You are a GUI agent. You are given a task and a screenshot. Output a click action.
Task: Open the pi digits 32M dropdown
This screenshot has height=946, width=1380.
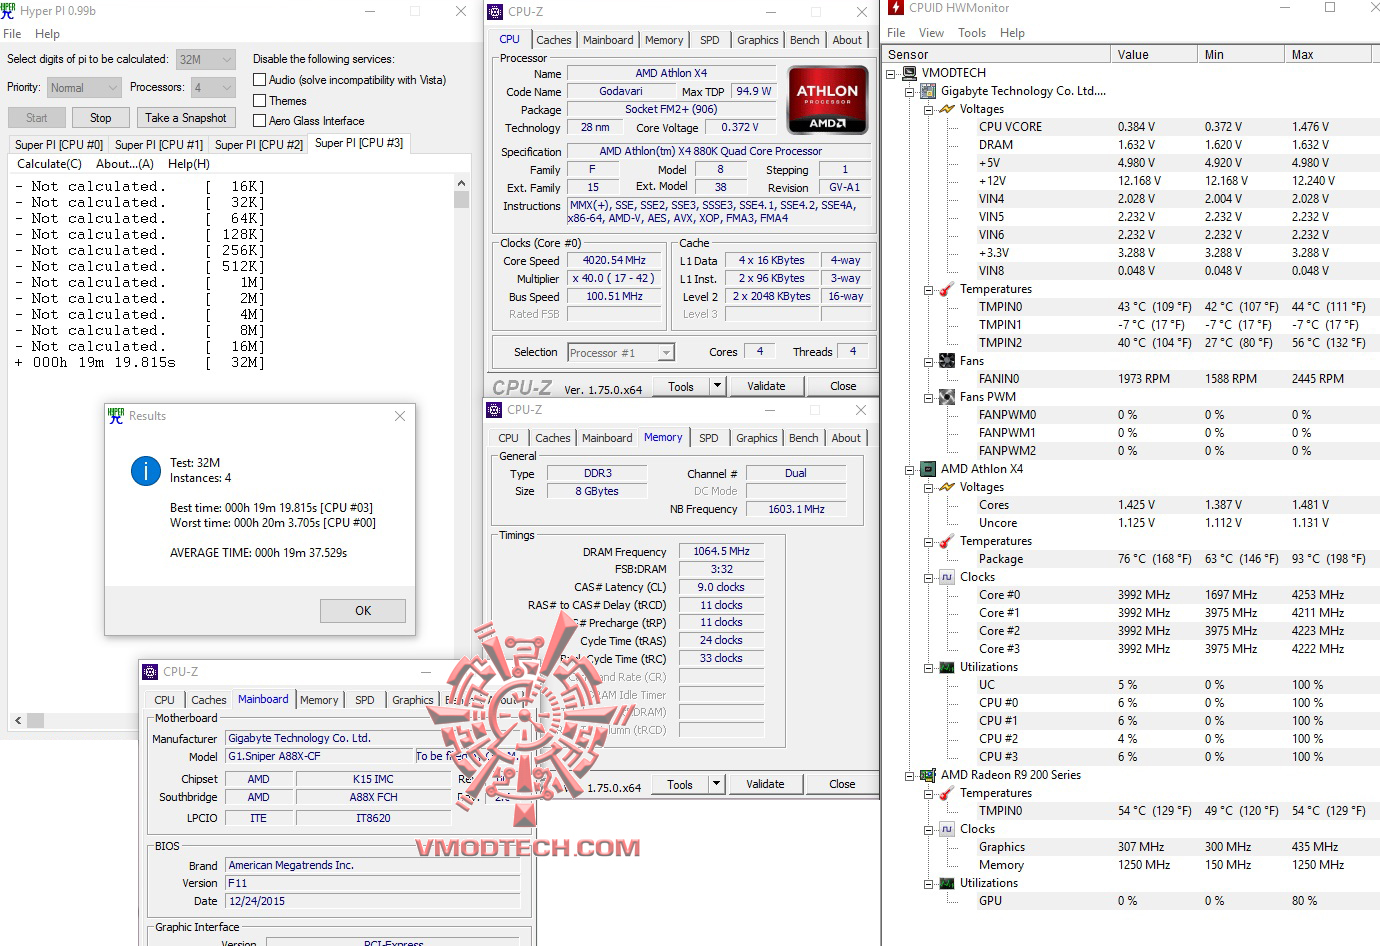tap(206, 59)
